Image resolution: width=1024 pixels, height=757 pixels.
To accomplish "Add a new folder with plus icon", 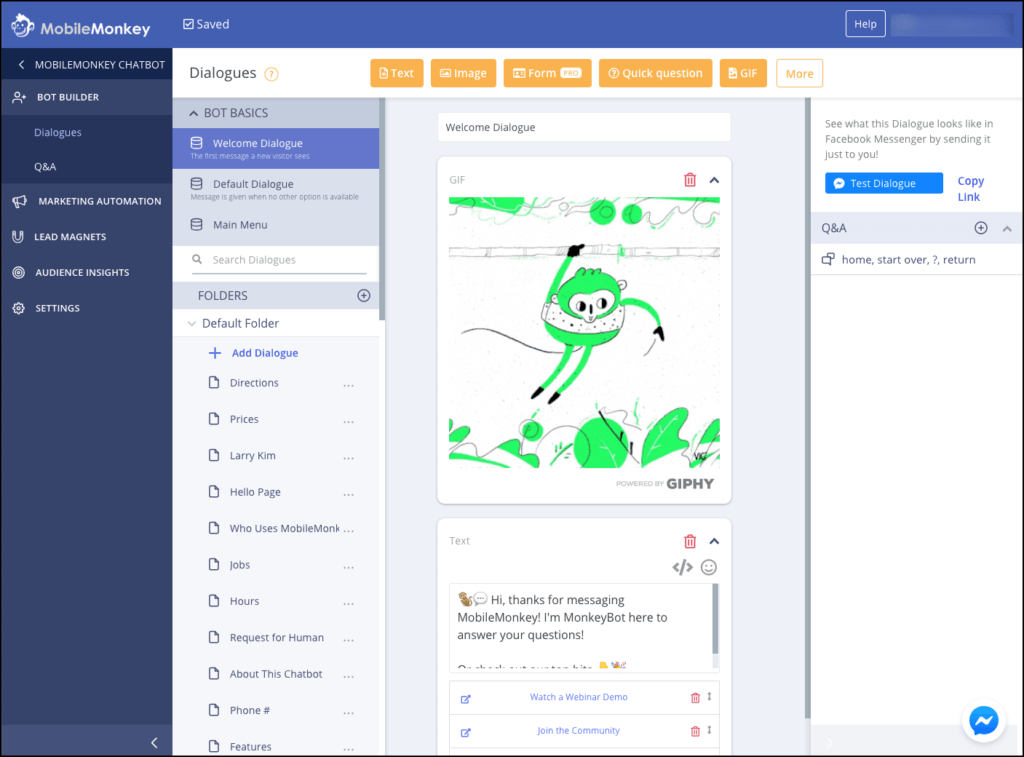I will [364, 296].
